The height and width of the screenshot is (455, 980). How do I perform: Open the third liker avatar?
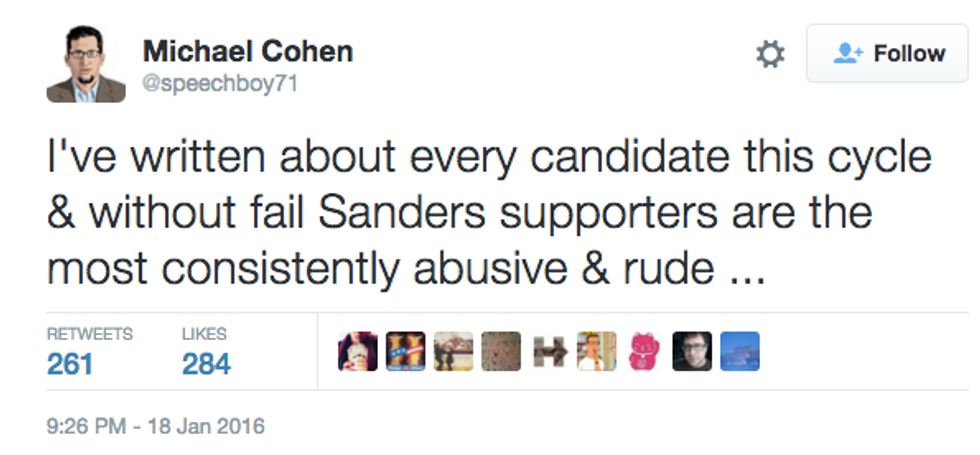click(x=454, y=352)
